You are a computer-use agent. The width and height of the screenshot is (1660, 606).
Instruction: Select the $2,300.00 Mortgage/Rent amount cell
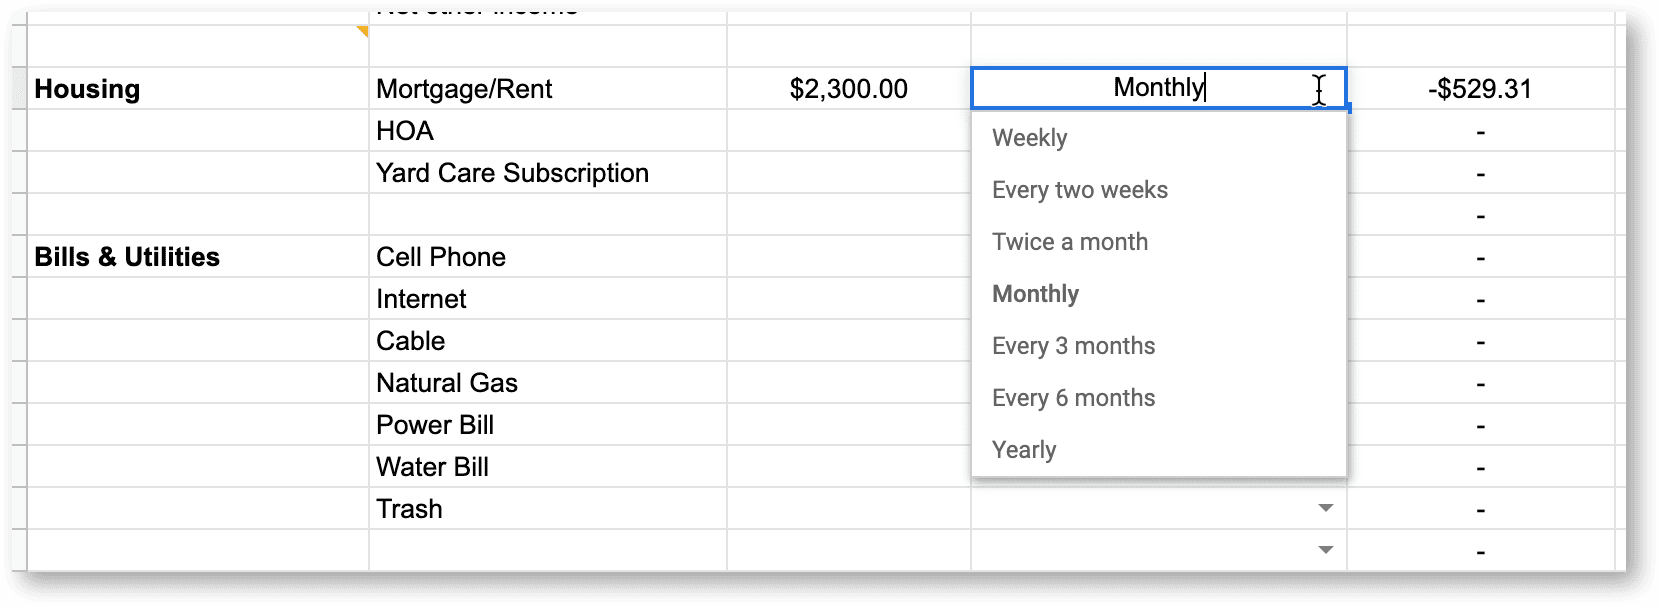(x=848, y=89)
